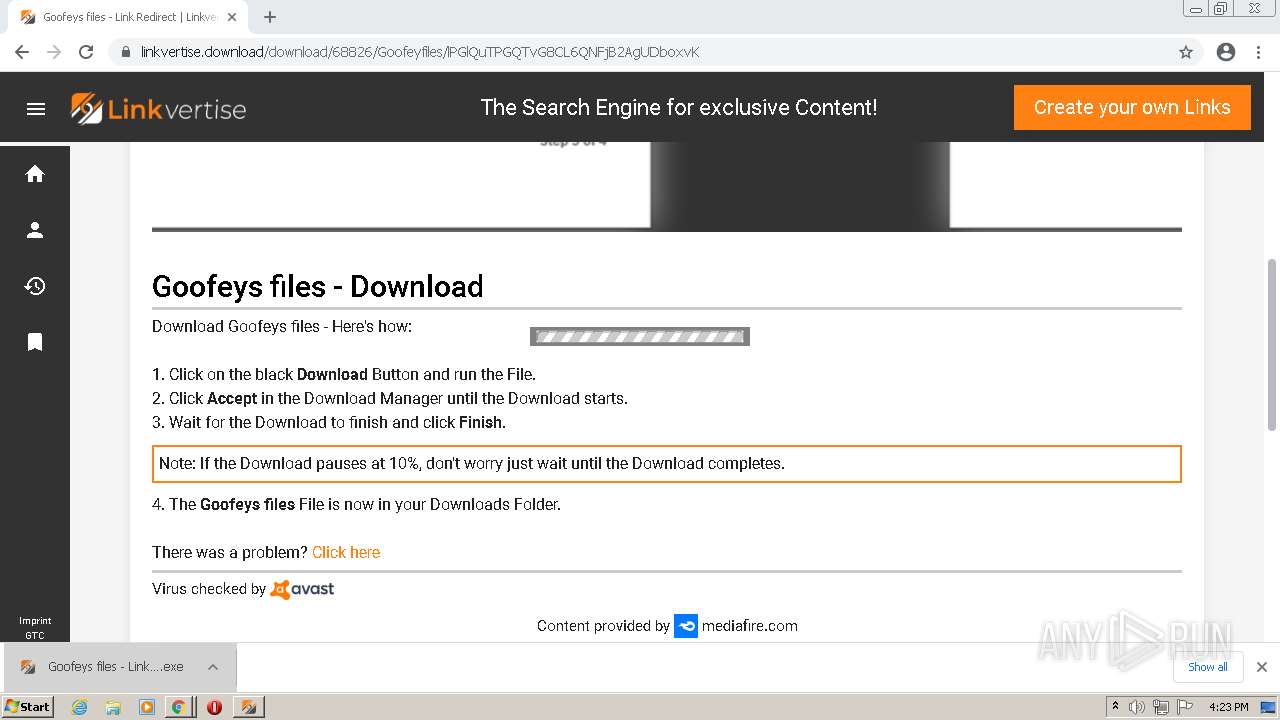This screenshot has height=720, width=1280.
Task: Open the user profile sidebar icon
Action: coord(35,230)
